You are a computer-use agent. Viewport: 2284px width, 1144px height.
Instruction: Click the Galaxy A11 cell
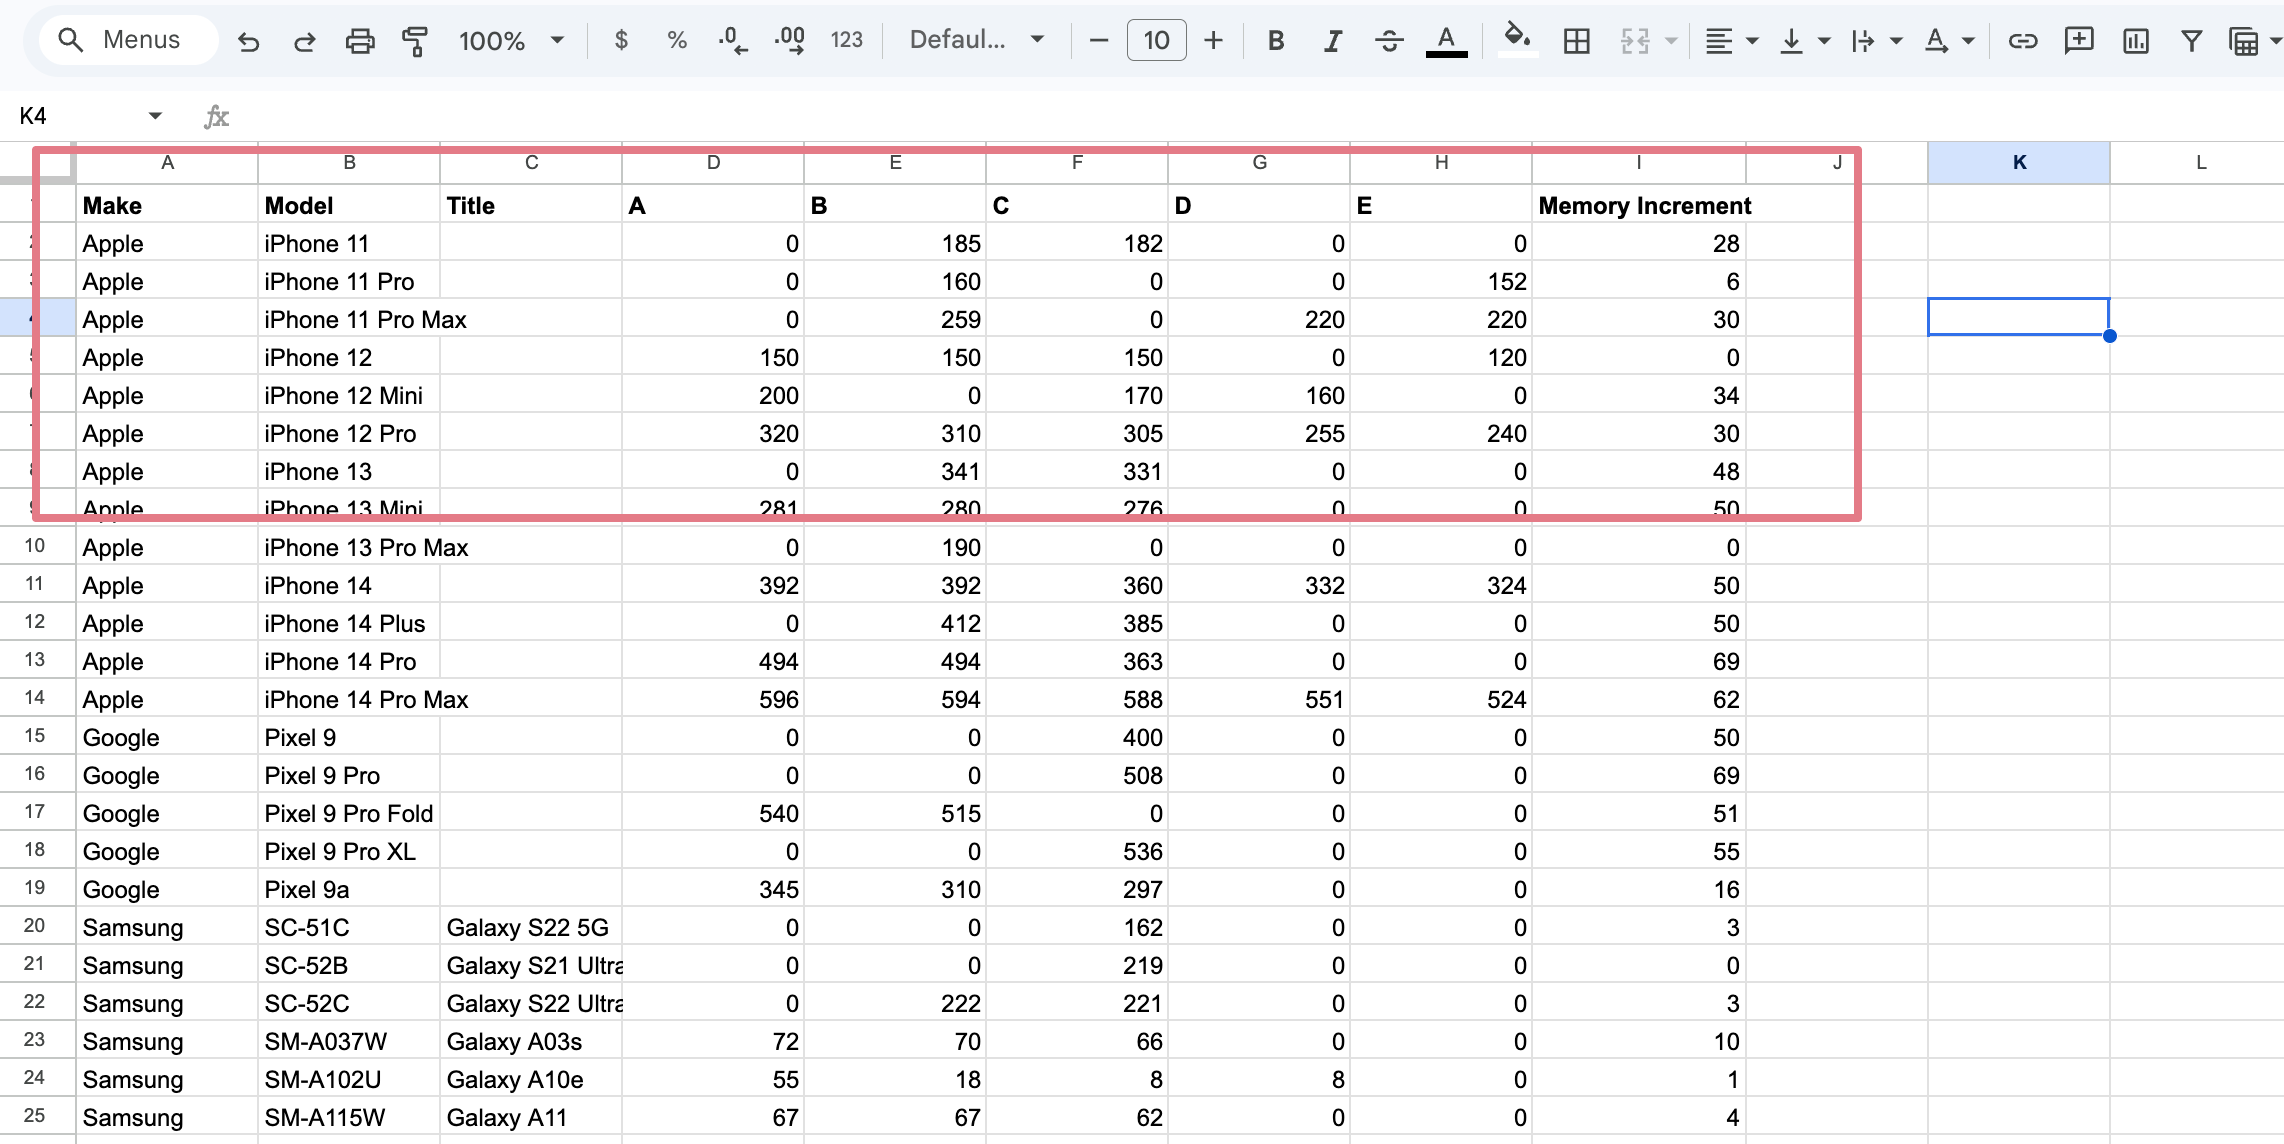(x=531, y=1117)
